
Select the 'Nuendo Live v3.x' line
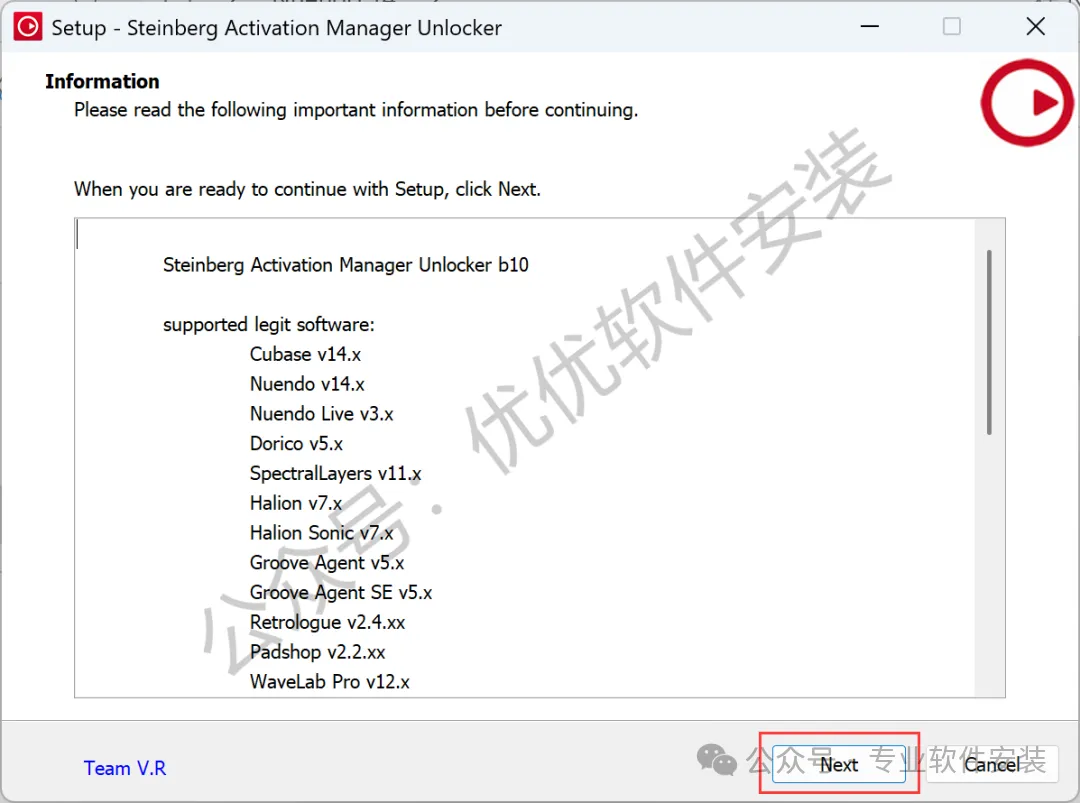(x=322, y=413)
